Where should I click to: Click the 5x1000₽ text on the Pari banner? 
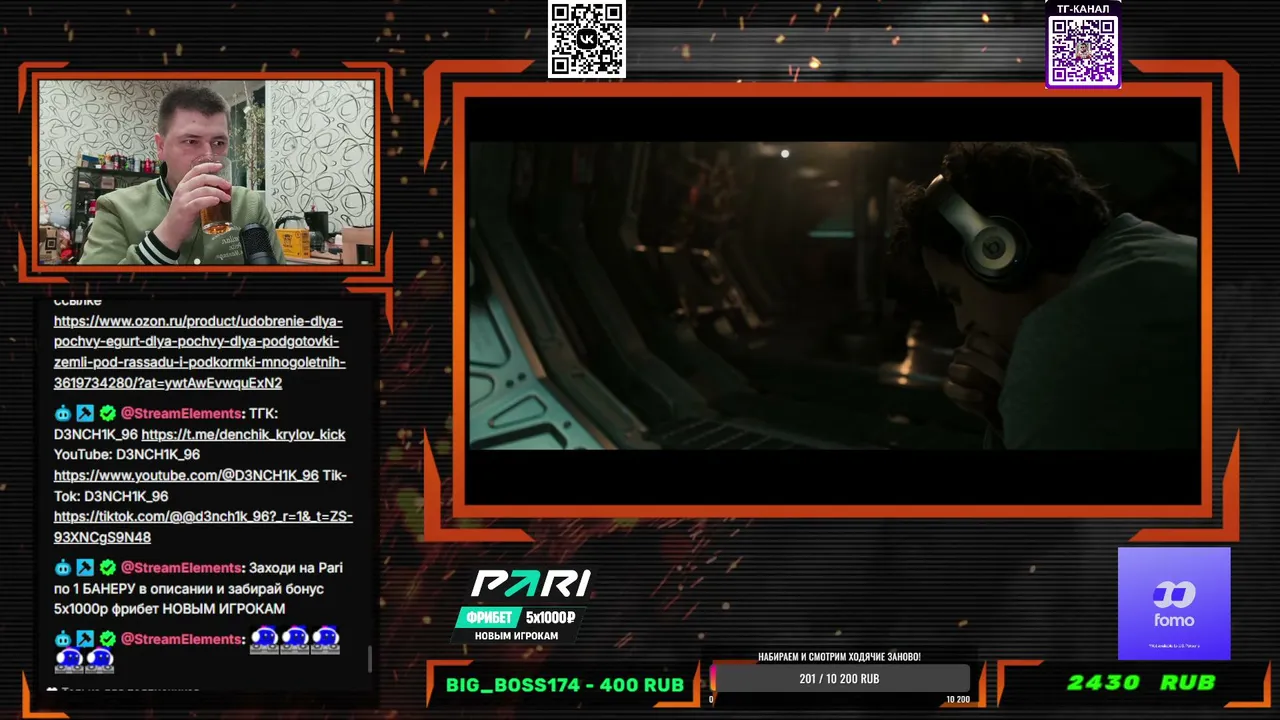click(551, 617)
